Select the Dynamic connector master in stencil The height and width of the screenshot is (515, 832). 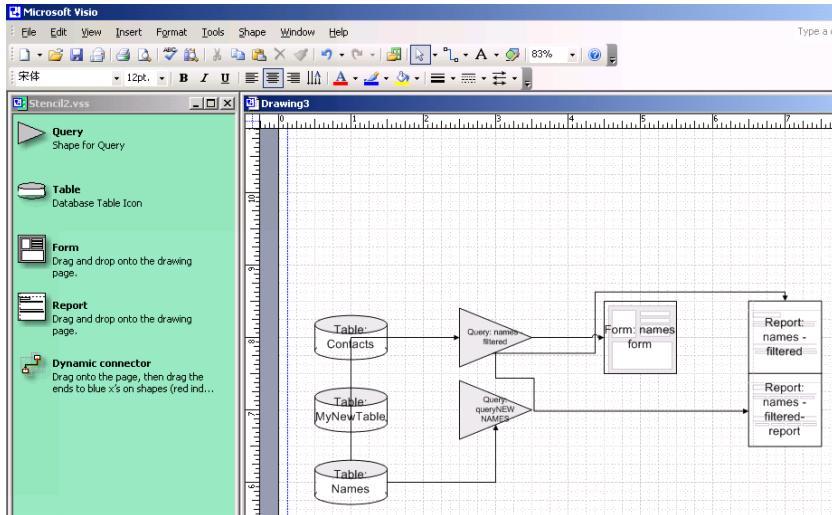(x=32, y=364)
